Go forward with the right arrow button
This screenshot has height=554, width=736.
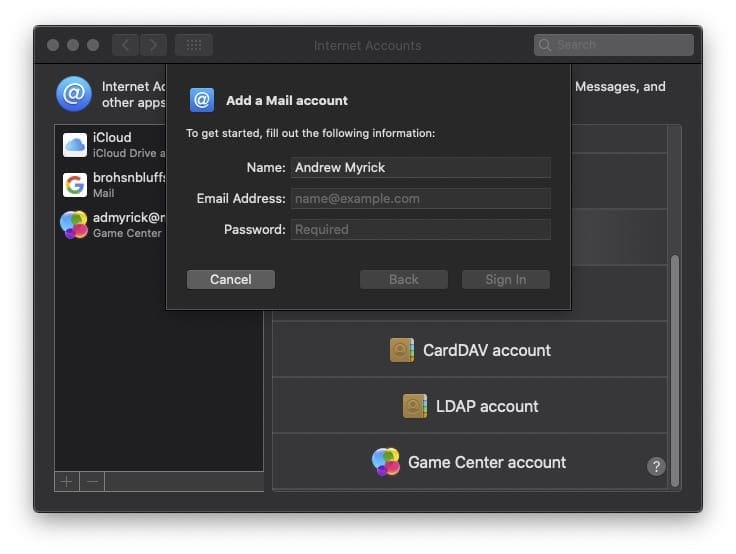coord(153,45)
